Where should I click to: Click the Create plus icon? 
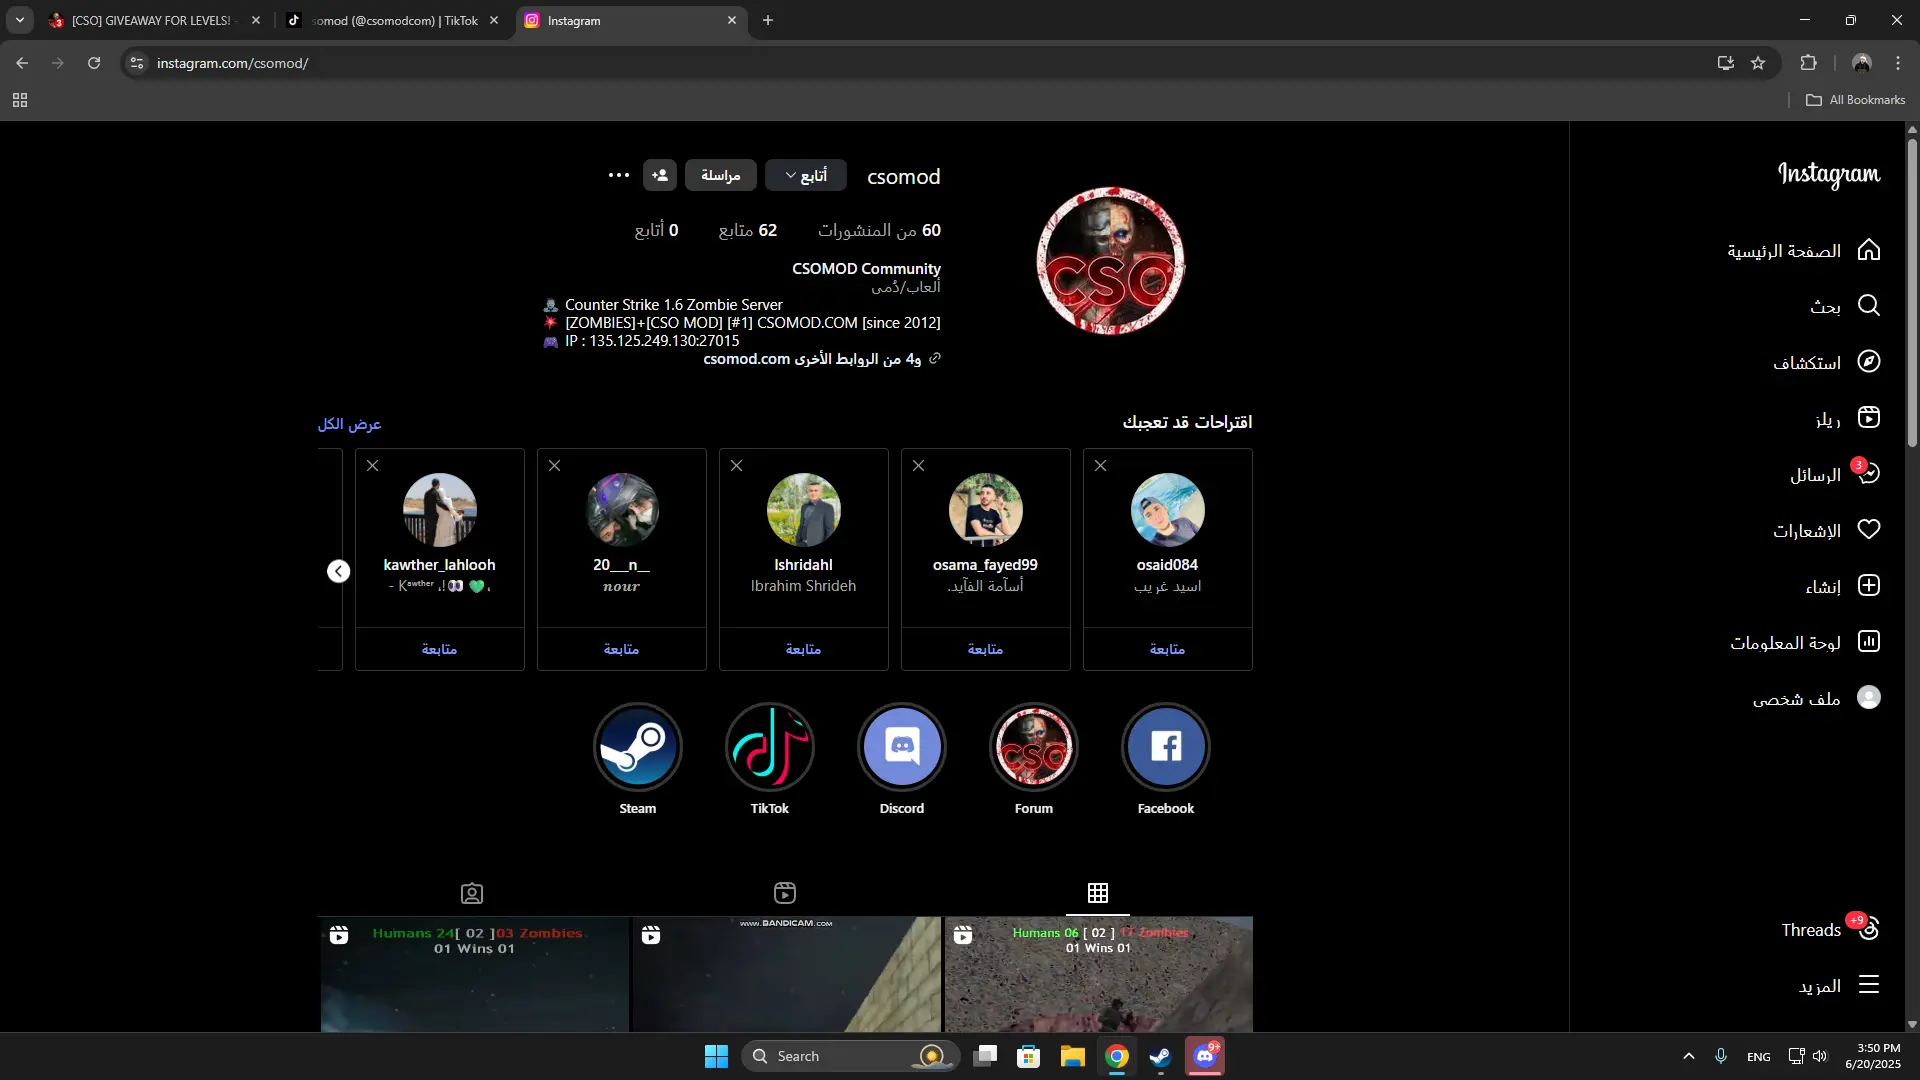coord(1868,586)
